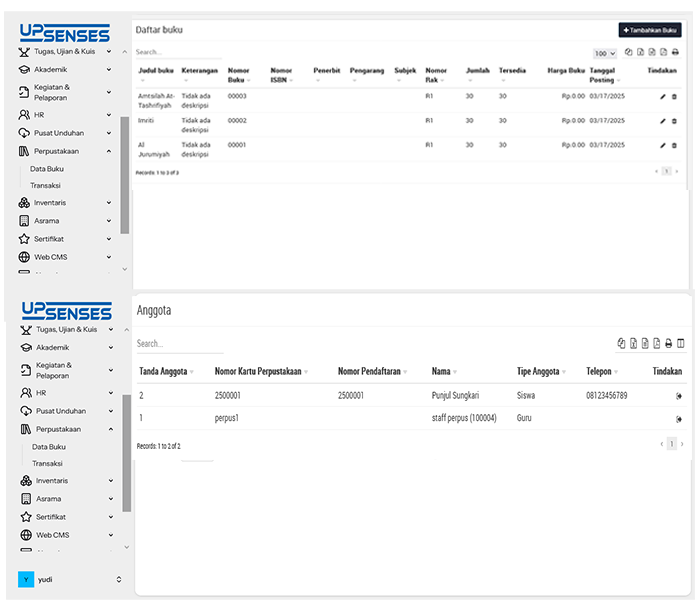Export Anggota table as CSV
The height and width of the screenshot is (600, 700).
(x=645, y=343)
